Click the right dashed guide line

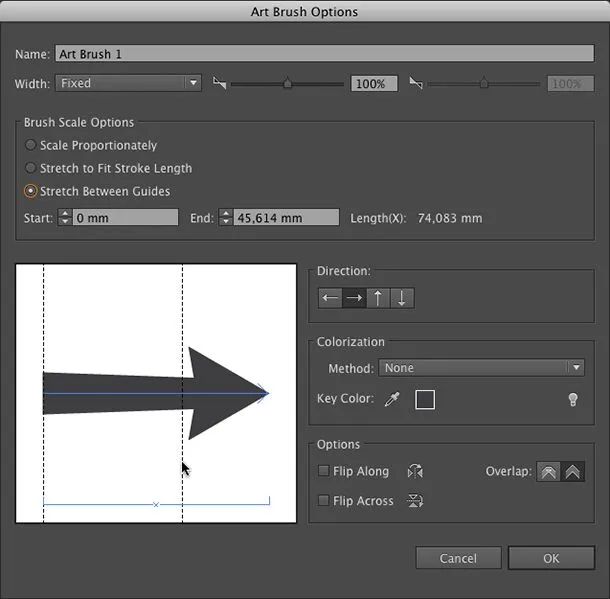182,393
